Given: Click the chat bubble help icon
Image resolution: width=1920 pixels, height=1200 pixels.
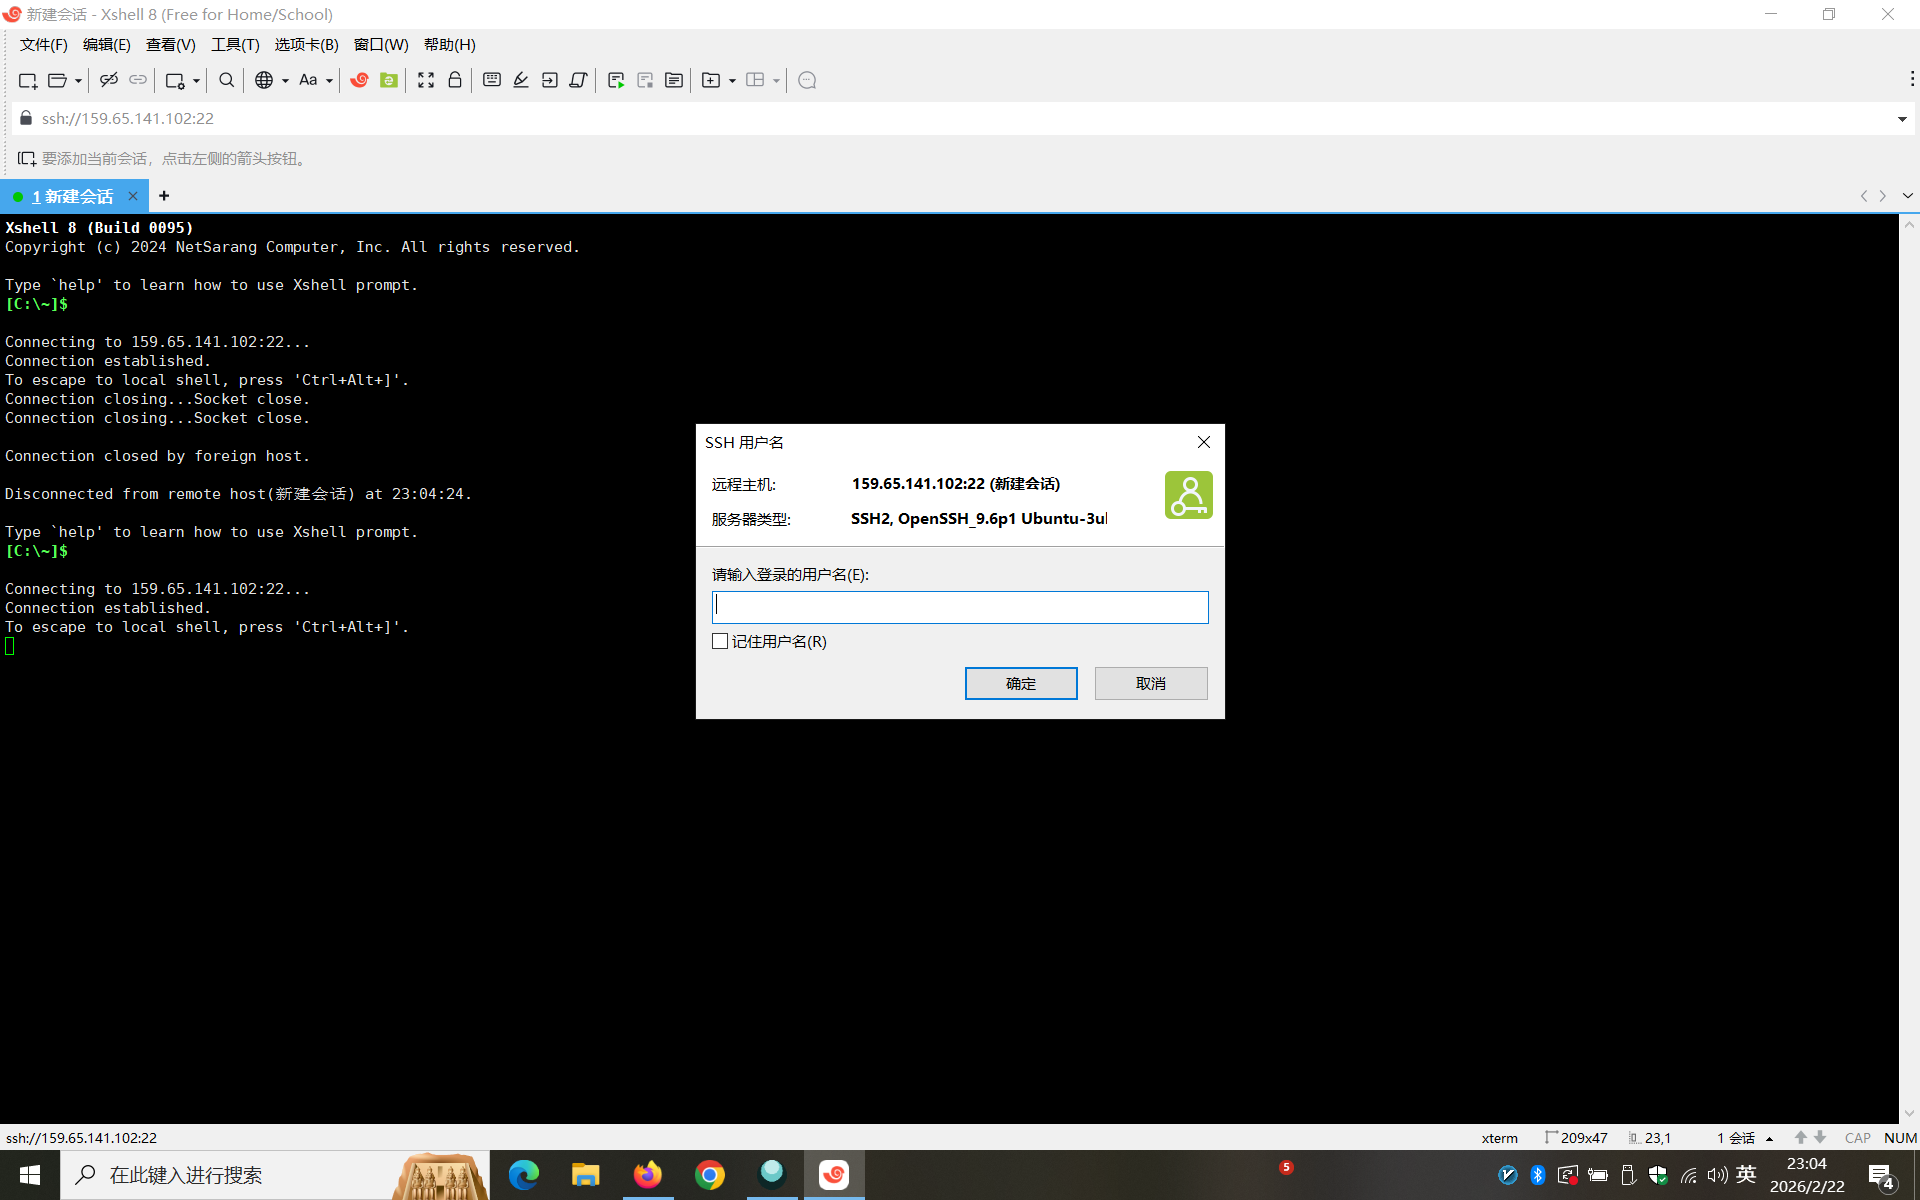Looking at the screenshot, I should [807, 80].
